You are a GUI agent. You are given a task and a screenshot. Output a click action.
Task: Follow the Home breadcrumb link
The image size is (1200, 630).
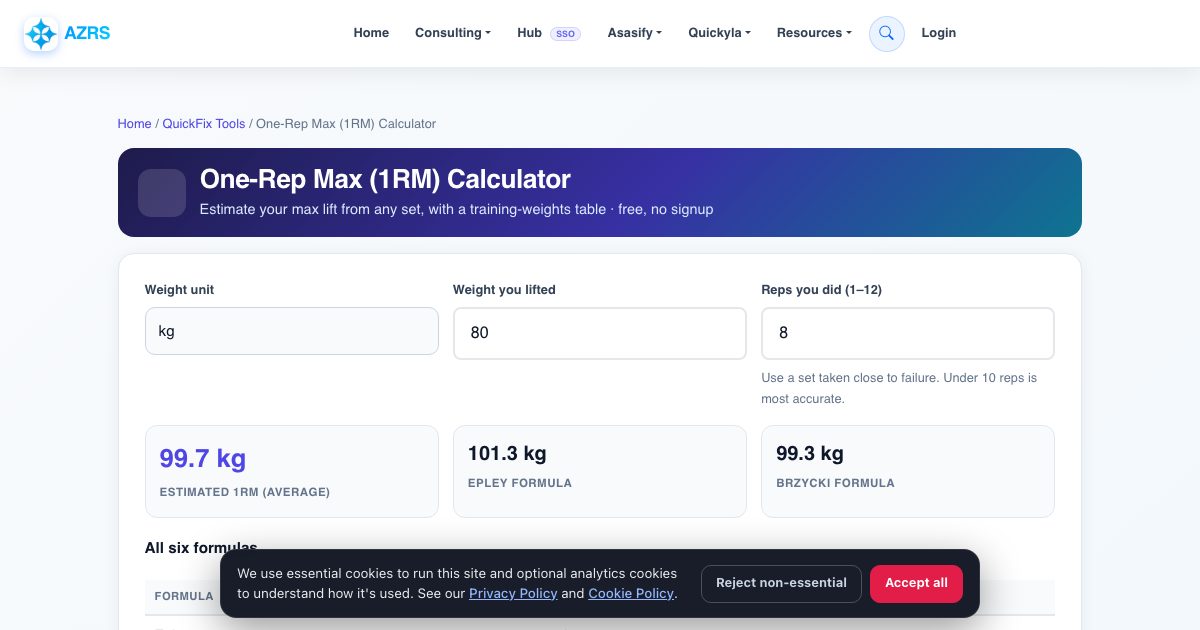tap(134, 124)
